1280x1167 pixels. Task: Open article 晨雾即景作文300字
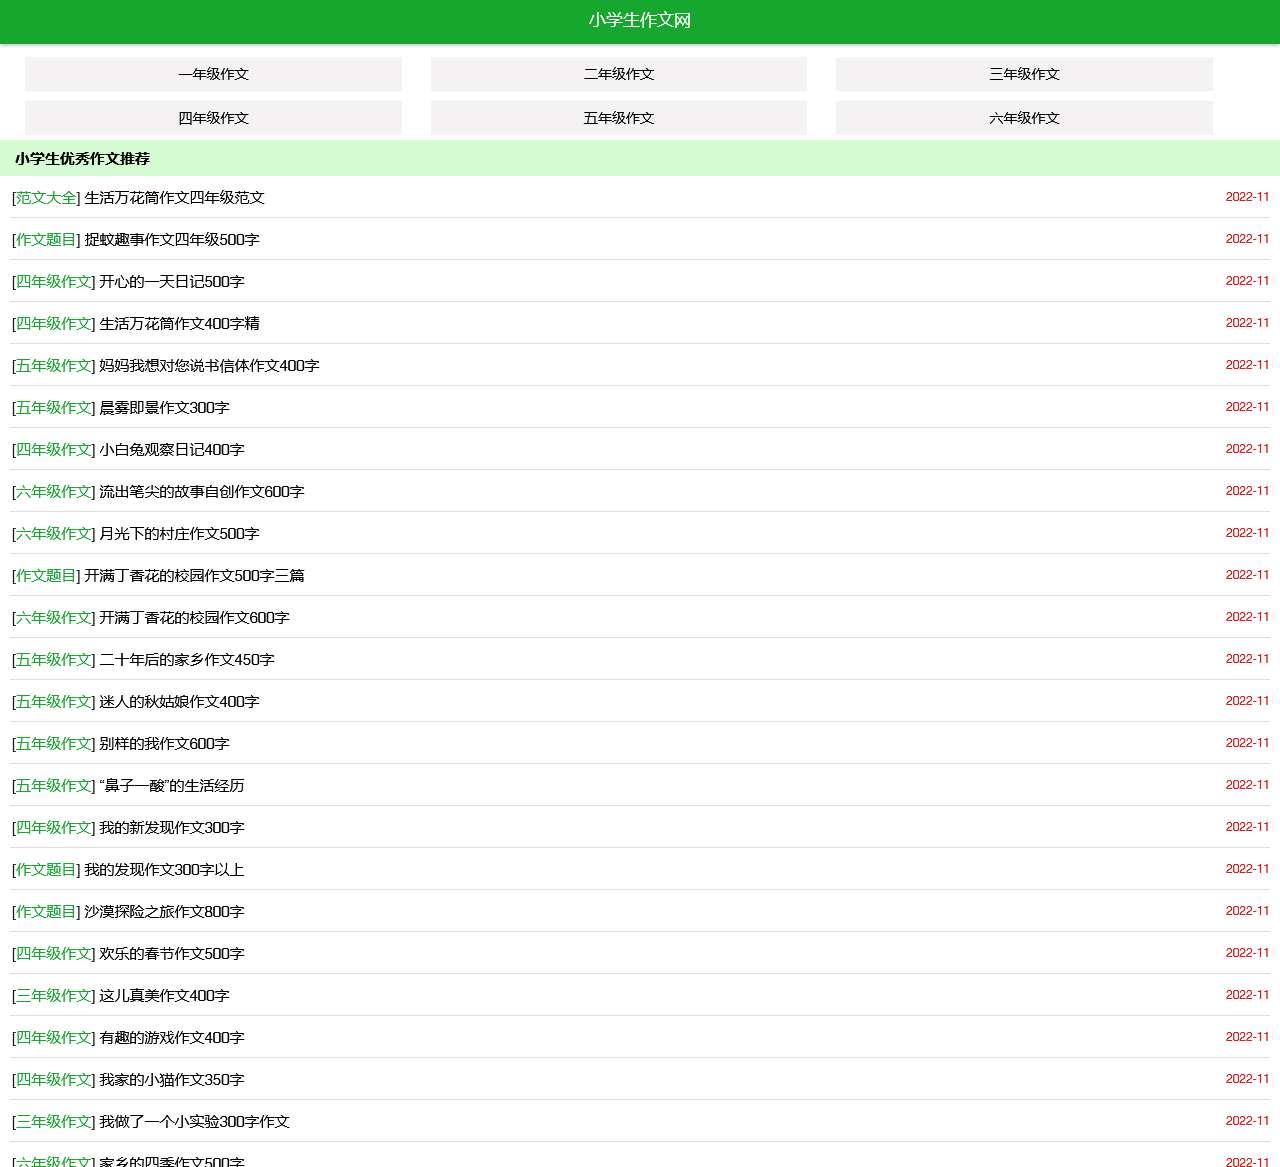pyautogui.click(x=164, y=408)
